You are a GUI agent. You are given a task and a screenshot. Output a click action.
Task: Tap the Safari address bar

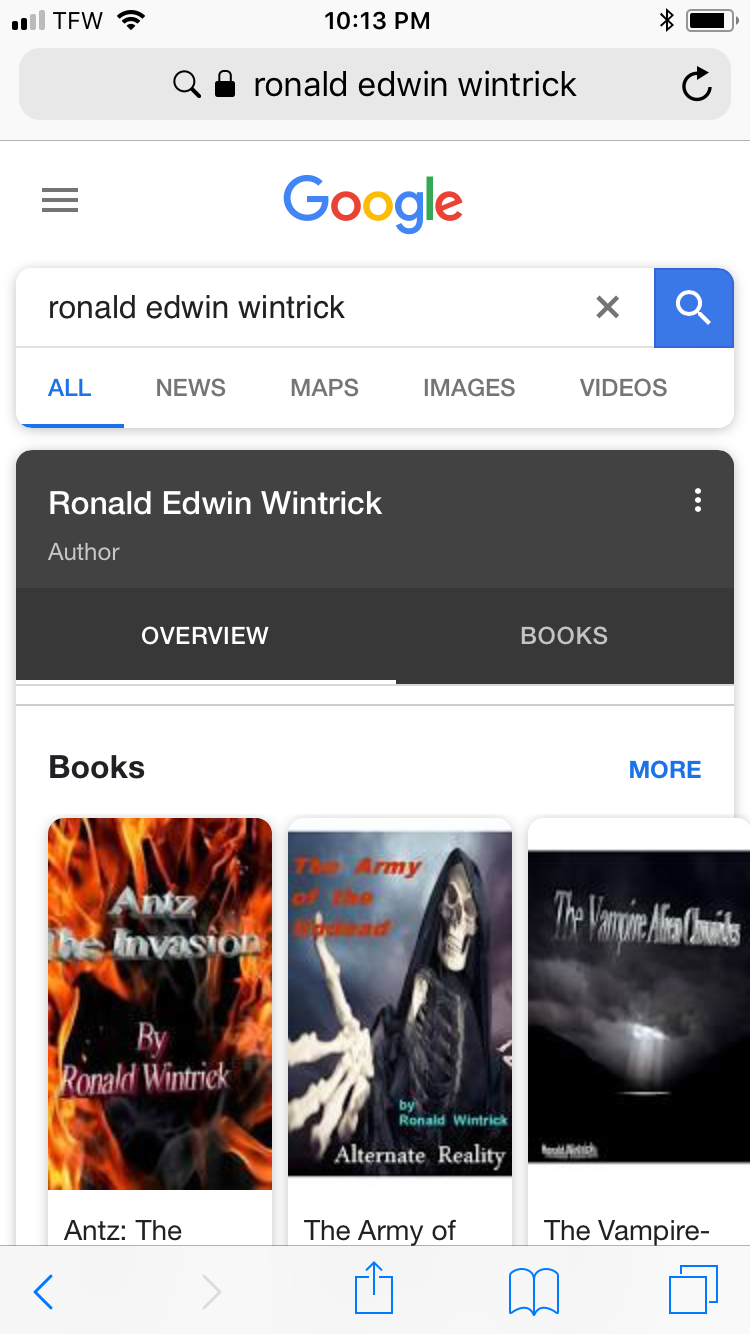[x=375, y=85]
